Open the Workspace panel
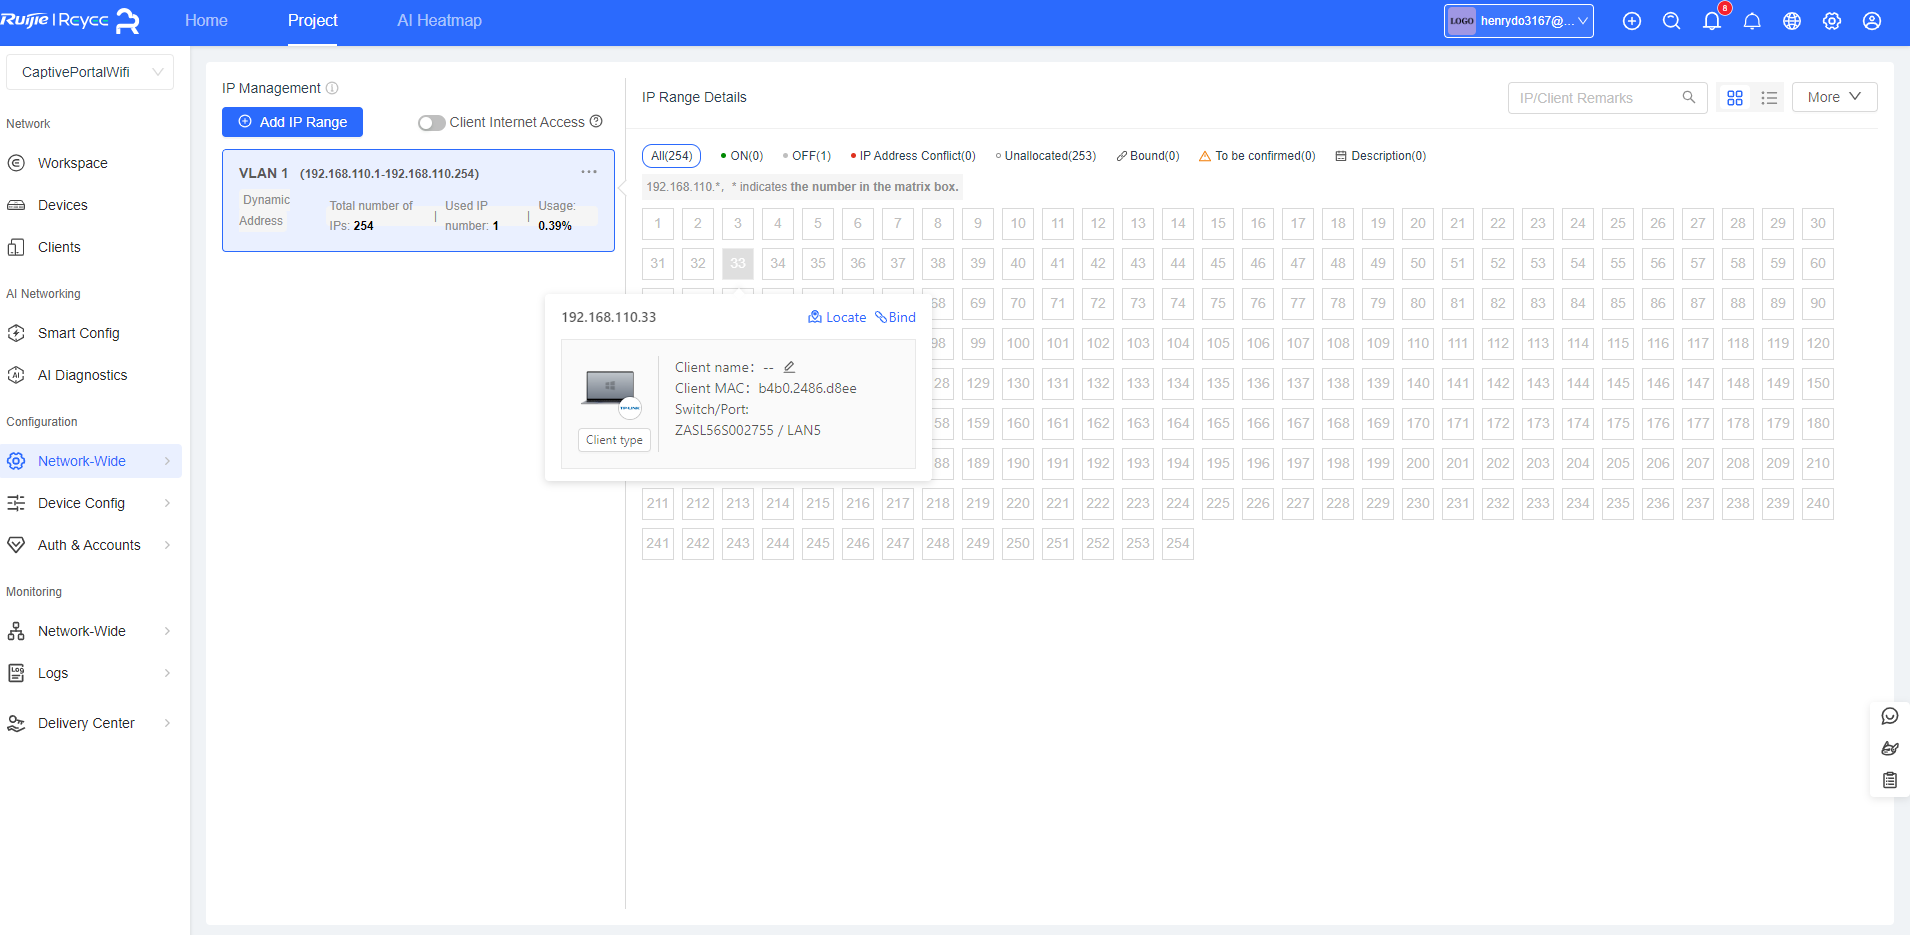This screenshot has width=1910, height=935. point(72,162)
